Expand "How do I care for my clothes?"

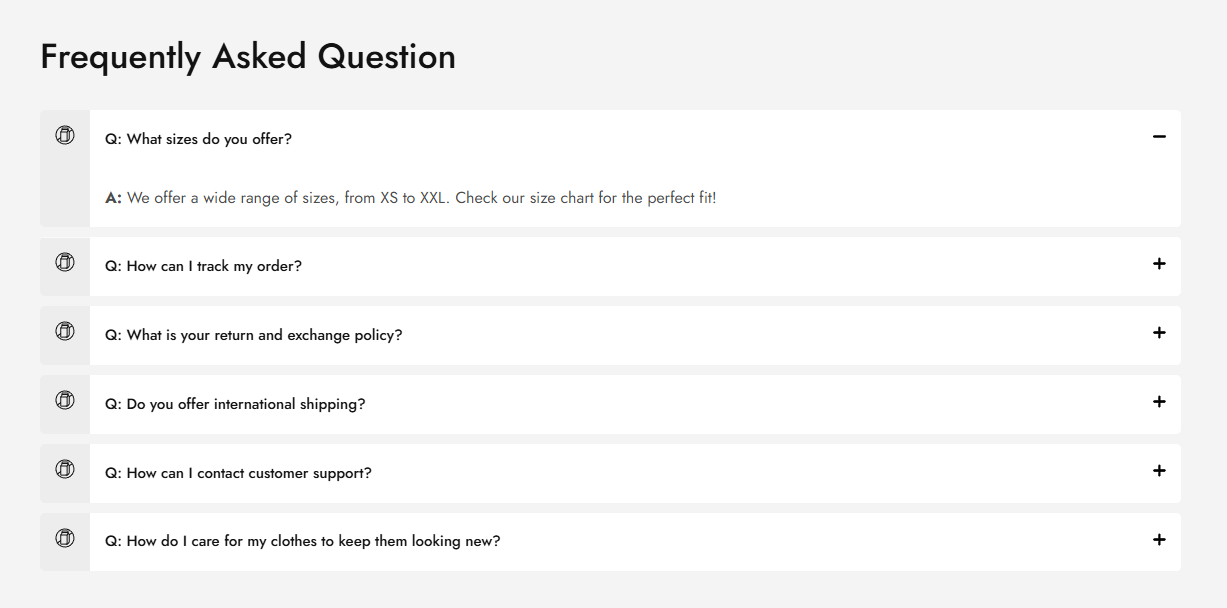point(1159,540)
